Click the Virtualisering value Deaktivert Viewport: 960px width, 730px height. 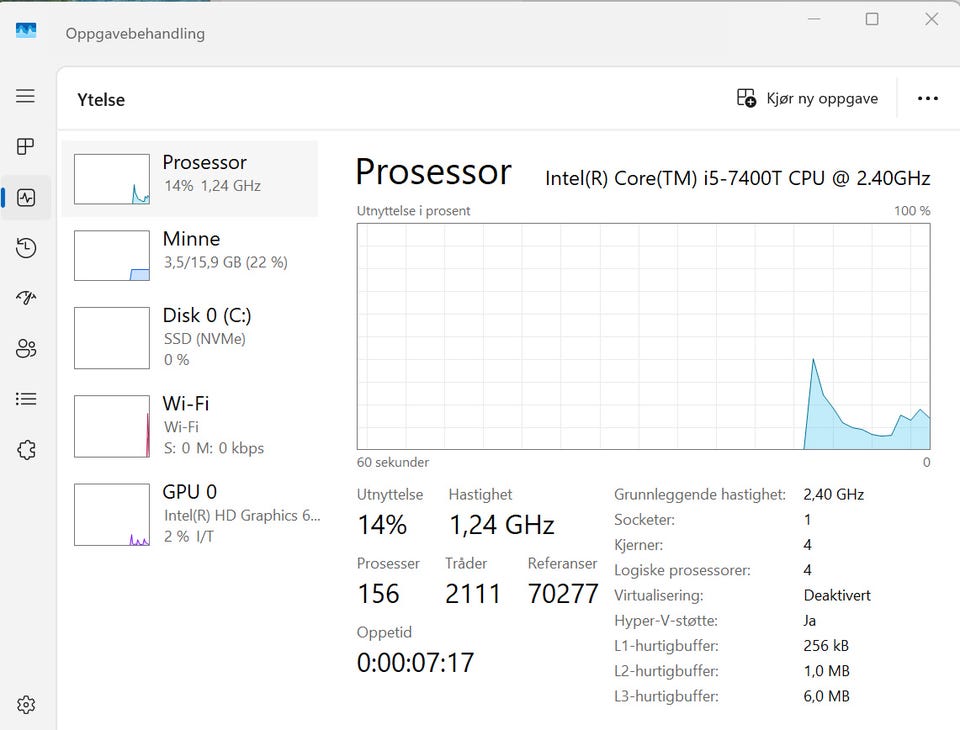[x=837, y=595]
